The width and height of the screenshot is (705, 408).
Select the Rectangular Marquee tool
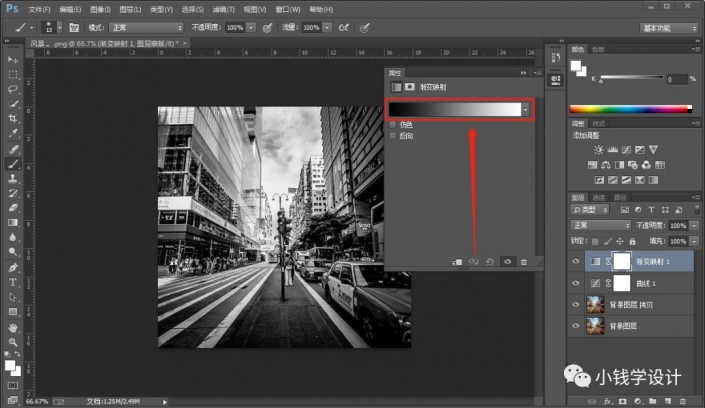click(x=13, y=74)
